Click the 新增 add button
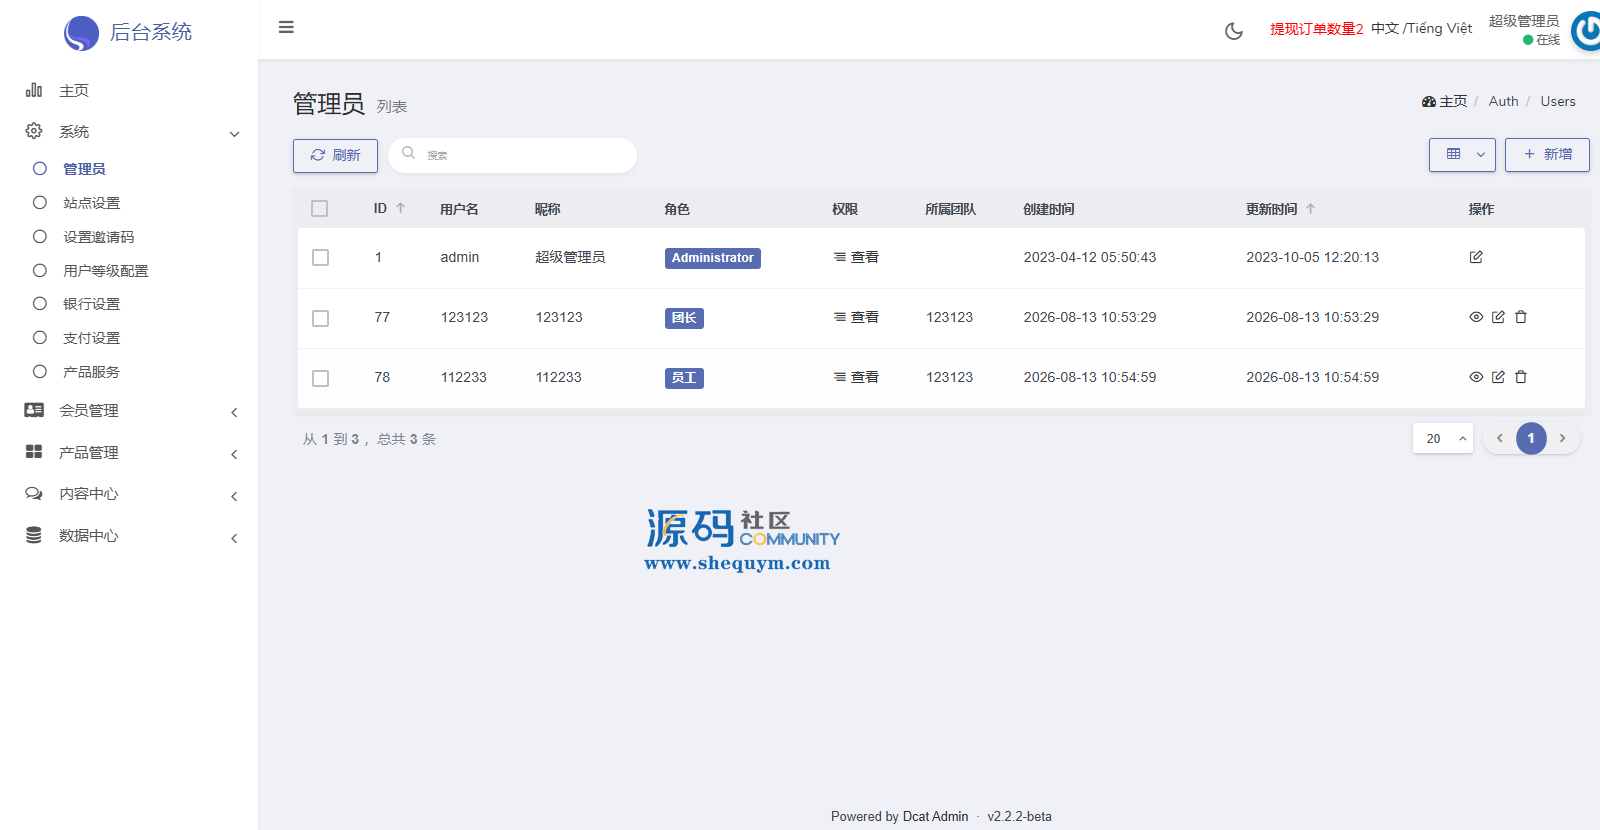This screenshot has width=1600, height=830. [1547, 155]
